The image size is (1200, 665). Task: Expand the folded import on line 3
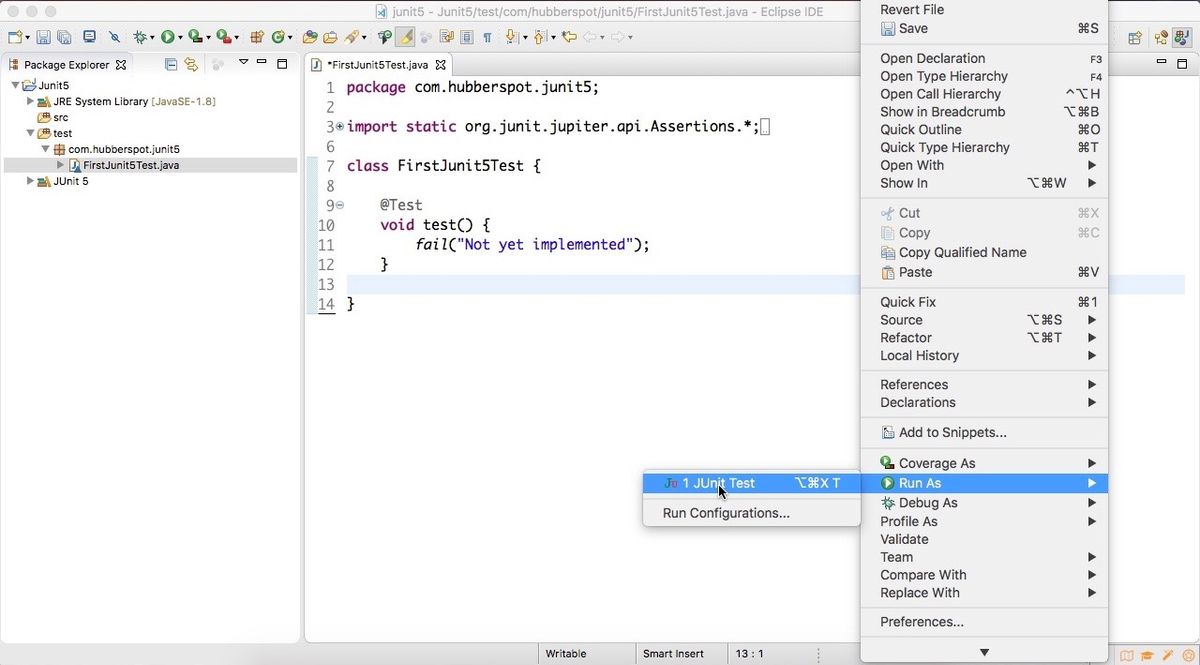(x=340, y=127)
